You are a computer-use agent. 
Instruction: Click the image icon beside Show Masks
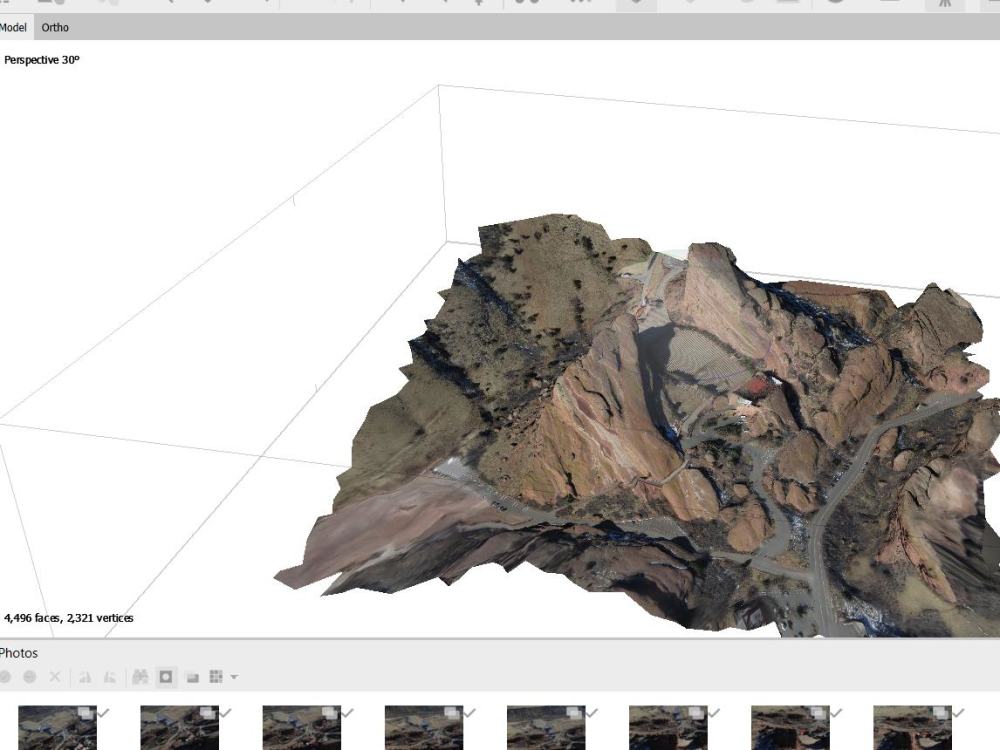pos(193,677)
